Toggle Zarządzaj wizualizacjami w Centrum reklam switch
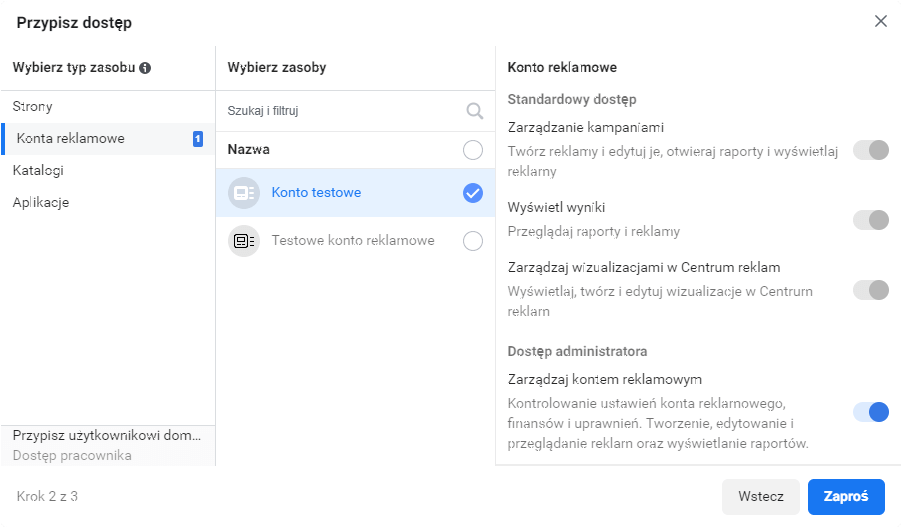The width and height of the screenshot is (902, 528). (x=870, y=290)
